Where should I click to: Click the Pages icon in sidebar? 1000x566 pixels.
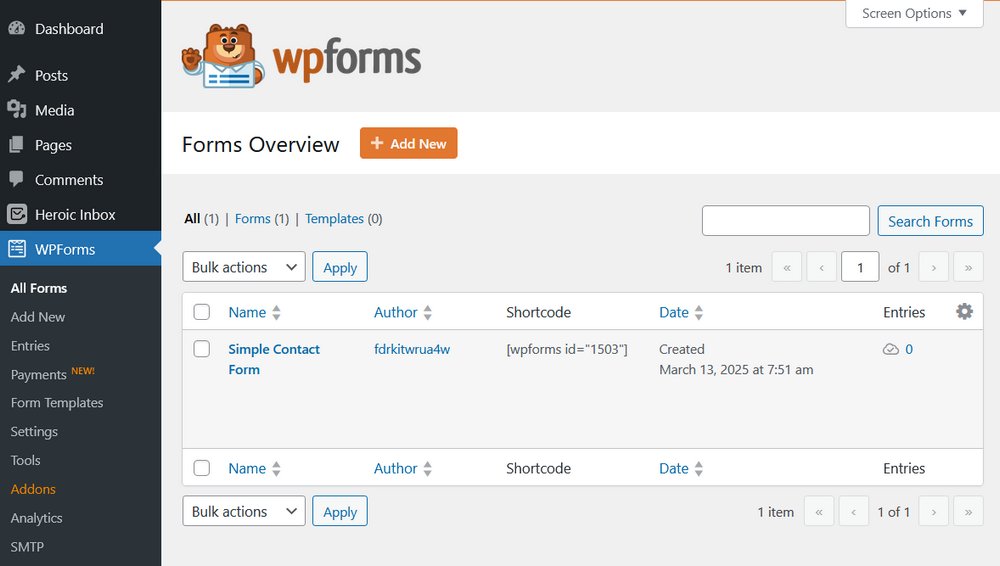pos(17,144)
